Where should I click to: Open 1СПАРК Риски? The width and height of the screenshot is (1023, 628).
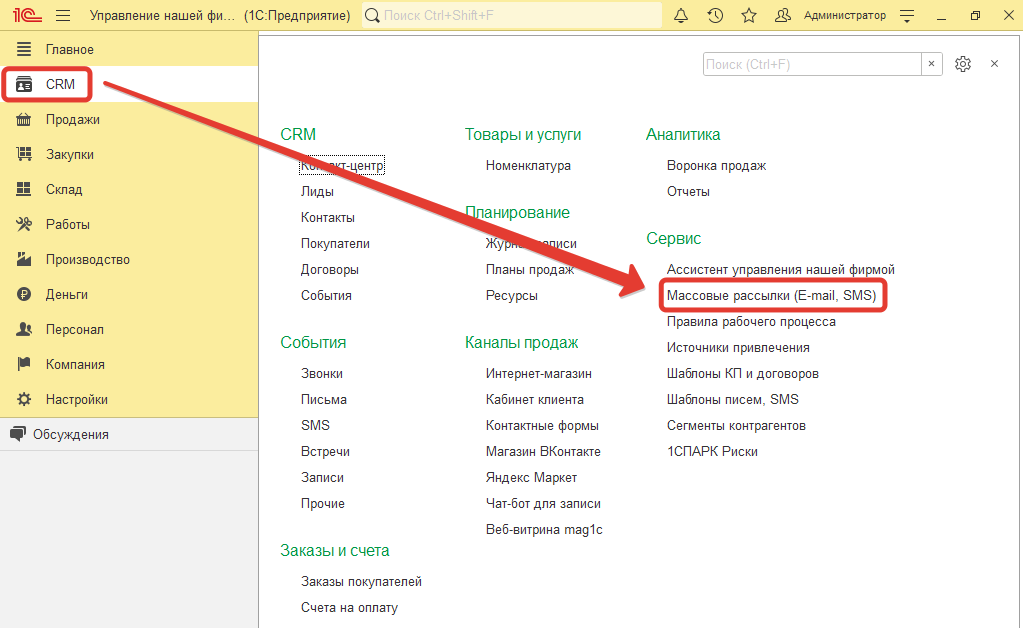pos(712,452)
